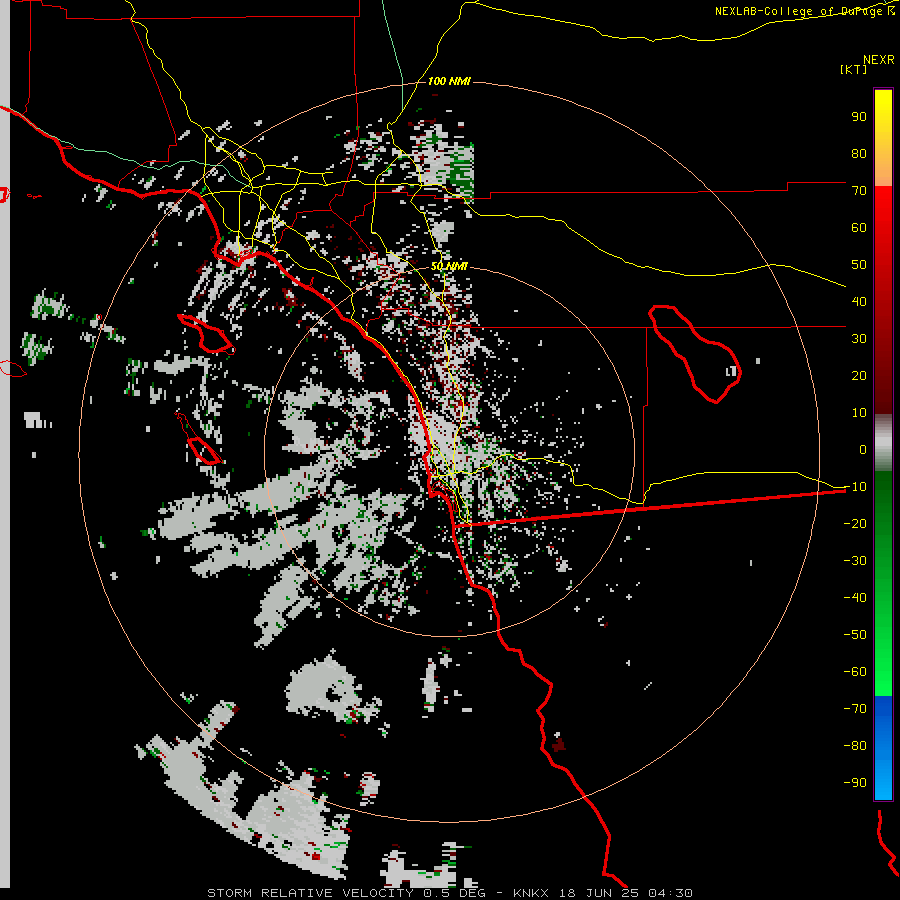The height and width of the screenshot is (900, 900).
Task: Click the positive 70 scale value
Action: tap(859, 191)
